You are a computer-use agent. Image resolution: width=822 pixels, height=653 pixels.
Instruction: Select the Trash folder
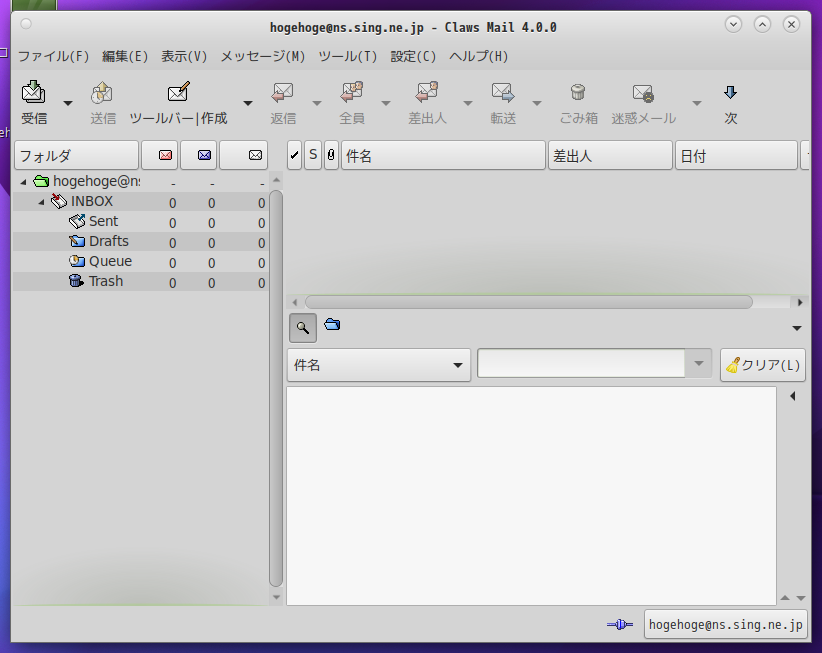[x=105, y=281]
